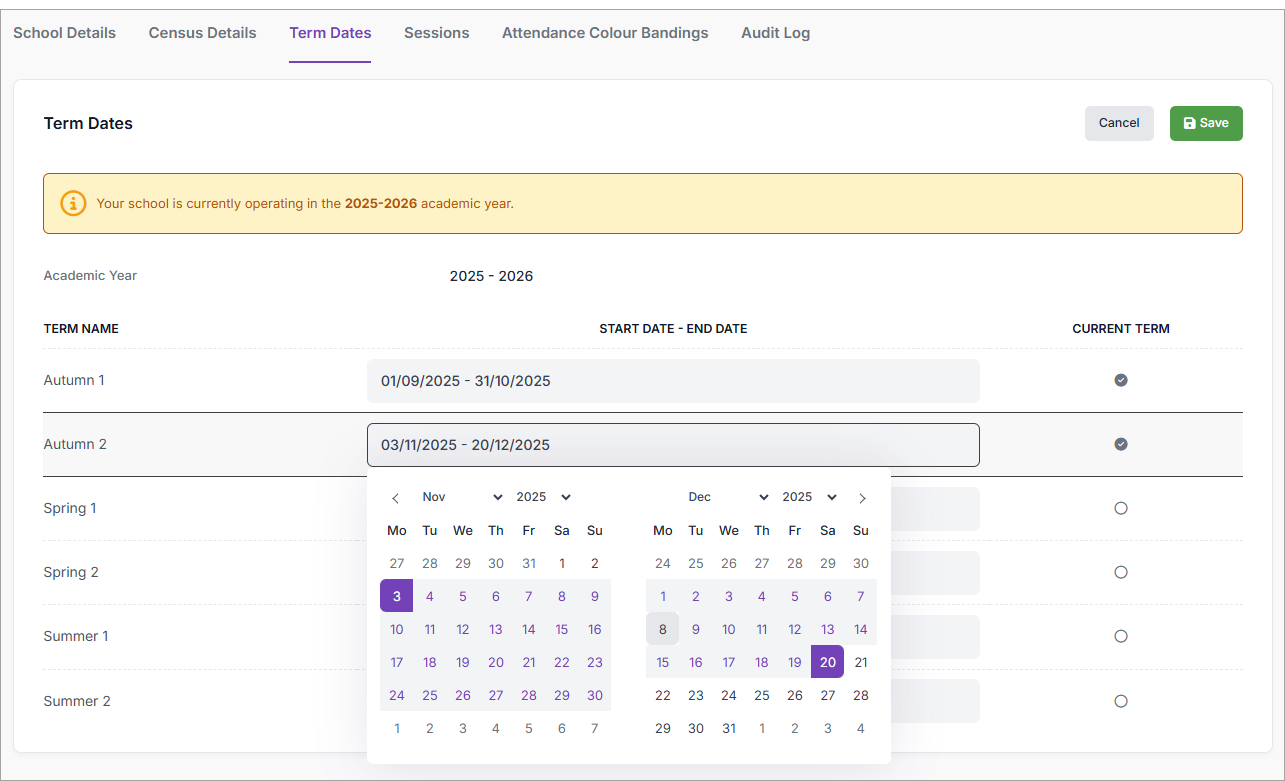This screenshot has width=1285, height=781.
Task: Pick 3 November as start date
Action: coord(397,596)
